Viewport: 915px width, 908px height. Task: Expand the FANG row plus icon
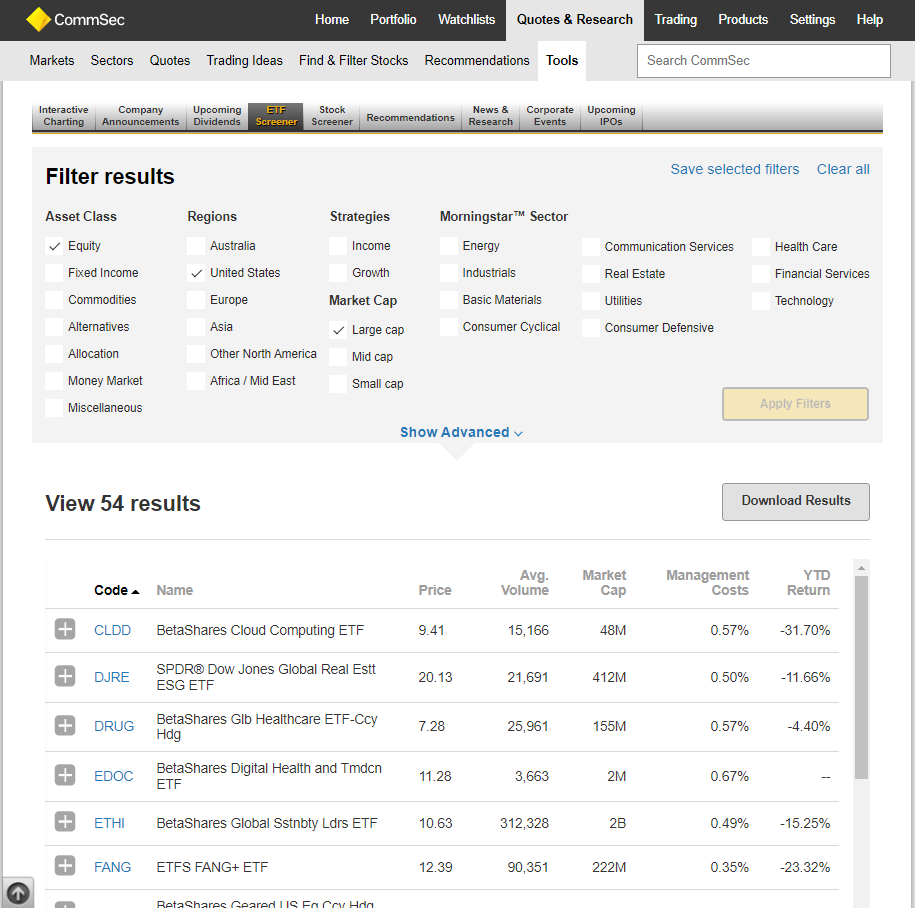[x=65, y=866]
